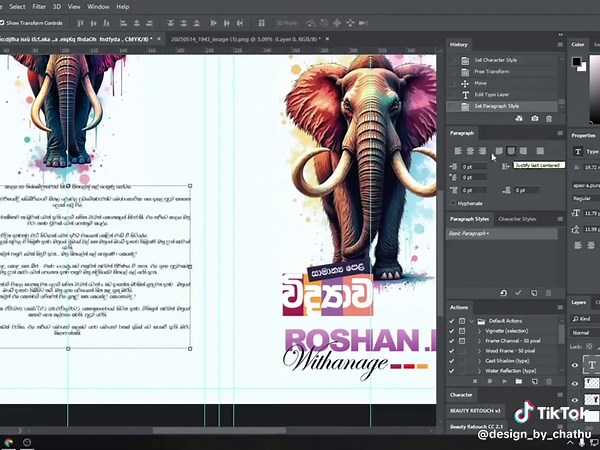Delete current history state with trash icon
The width and height of the screenshot is (600, 450).
tap(549, 119)
